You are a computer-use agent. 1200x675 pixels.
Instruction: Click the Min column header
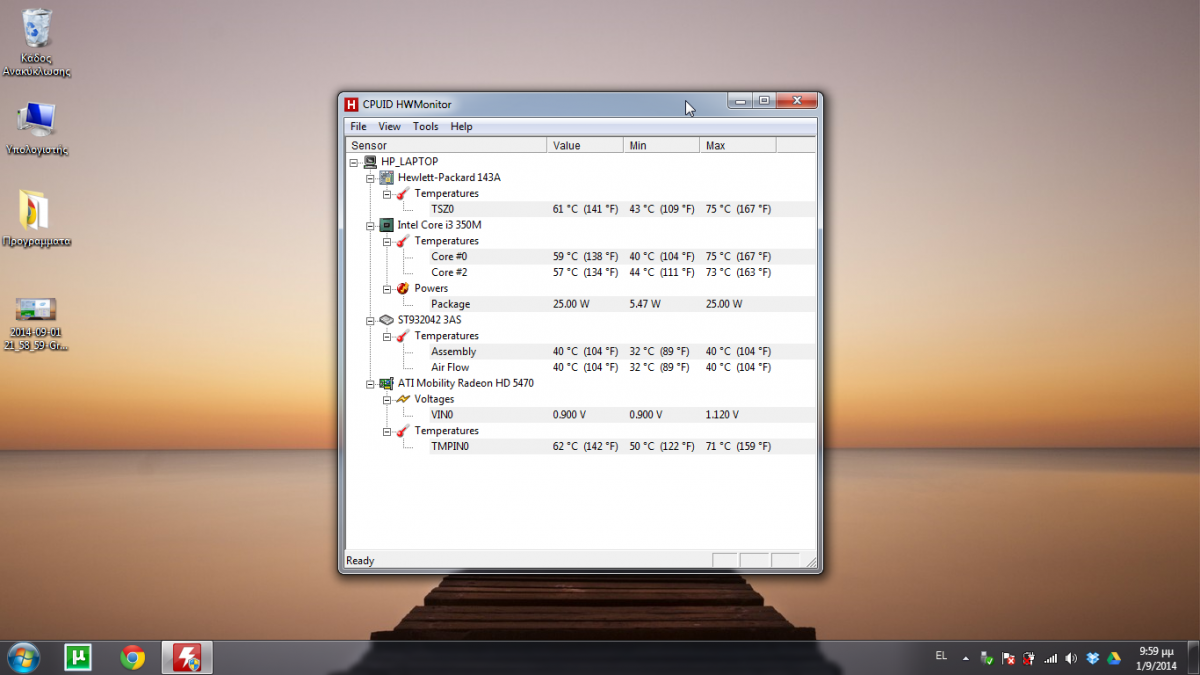click(662, 146)
